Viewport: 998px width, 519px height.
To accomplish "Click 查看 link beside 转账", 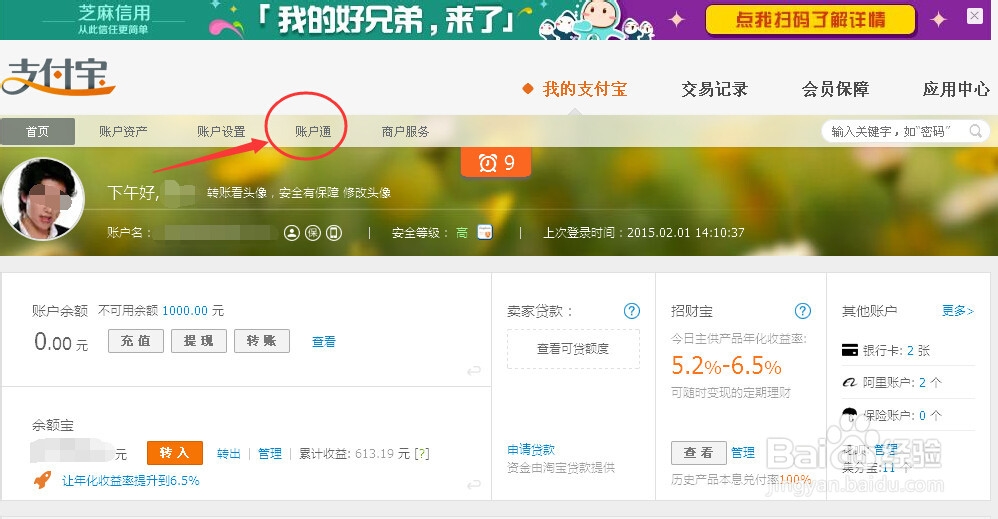I will [323, 342].
